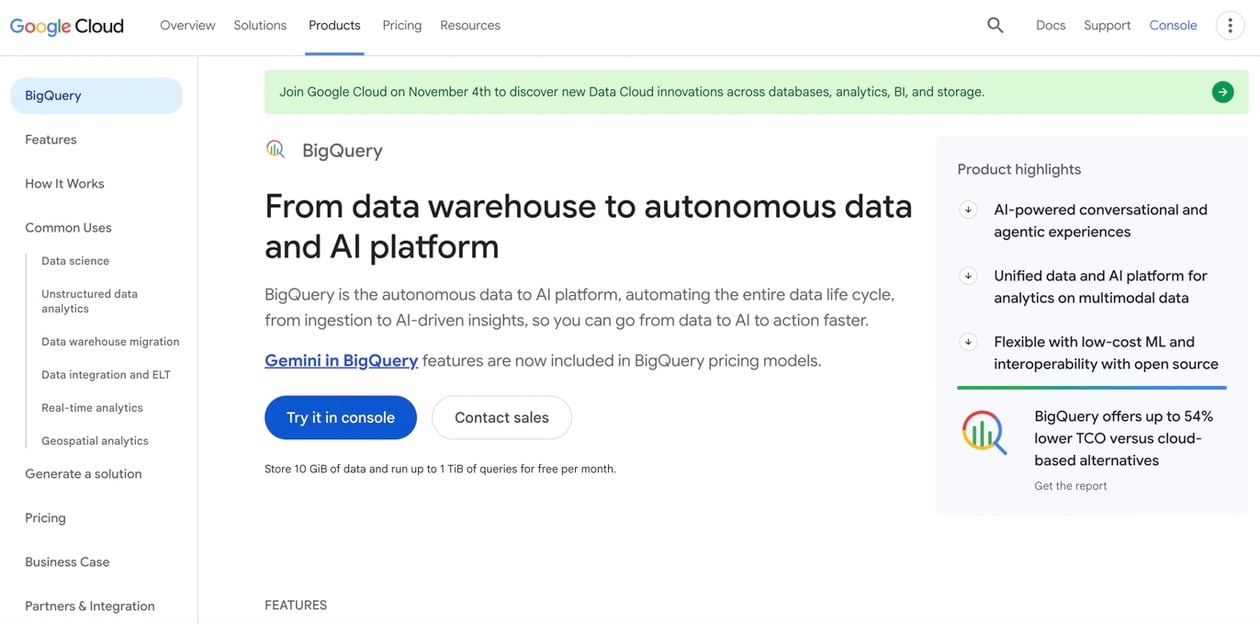Open the Pricing item in top navigation

coord(402,25)
